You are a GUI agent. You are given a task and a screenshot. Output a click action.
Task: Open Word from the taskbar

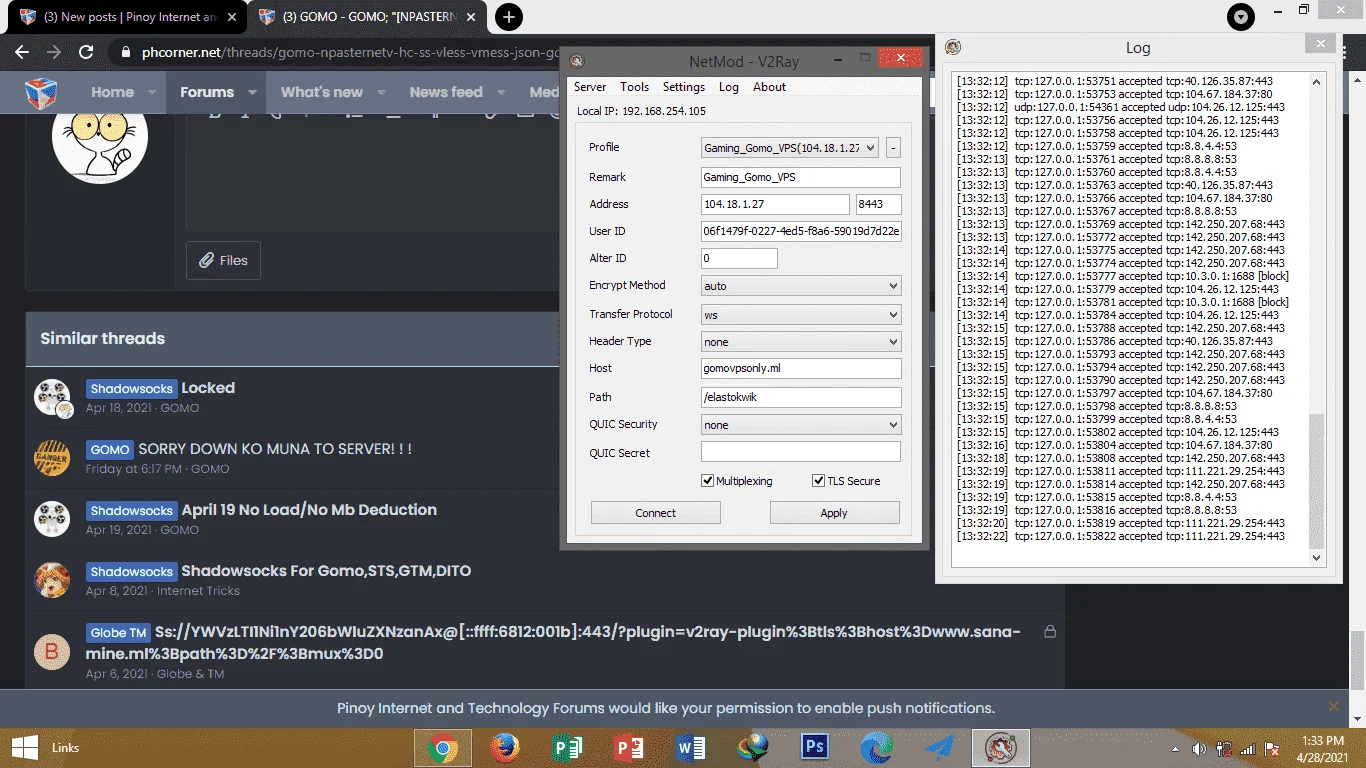tap(691, 747)
